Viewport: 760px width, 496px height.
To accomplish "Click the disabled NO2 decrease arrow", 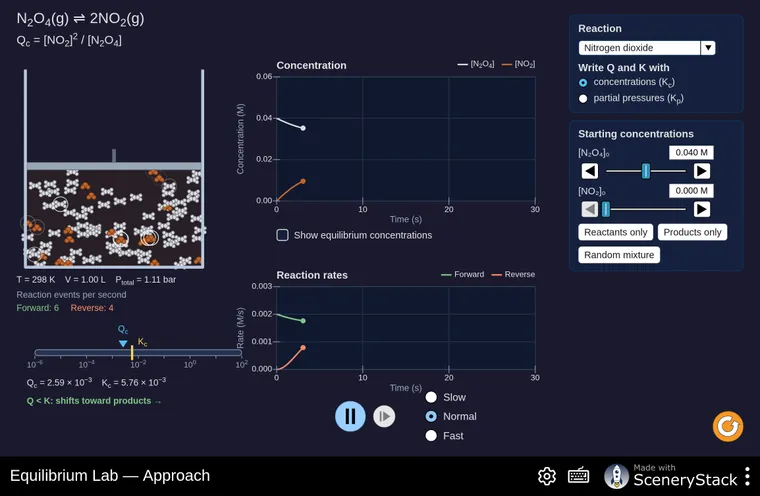I will click(x=589, y=209).
